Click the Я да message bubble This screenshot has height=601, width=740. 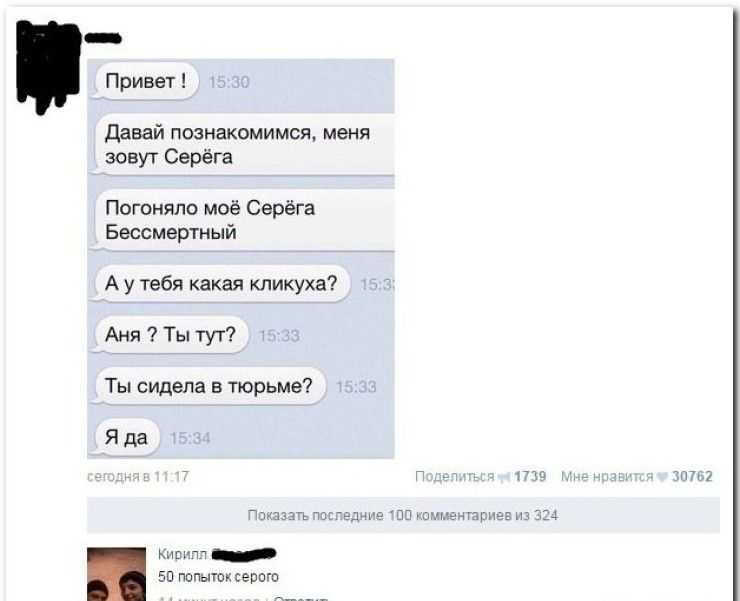(127, 438)
